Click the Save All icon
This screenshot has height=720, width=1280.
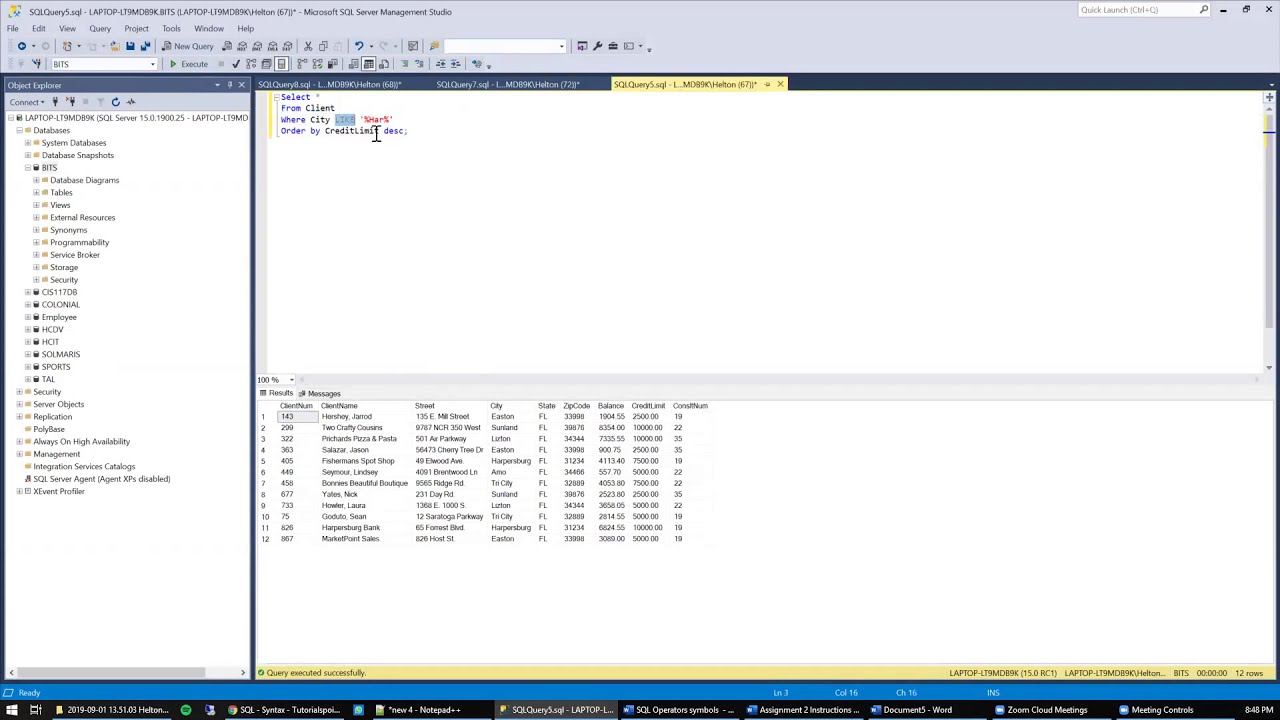(x=145, y=46)
